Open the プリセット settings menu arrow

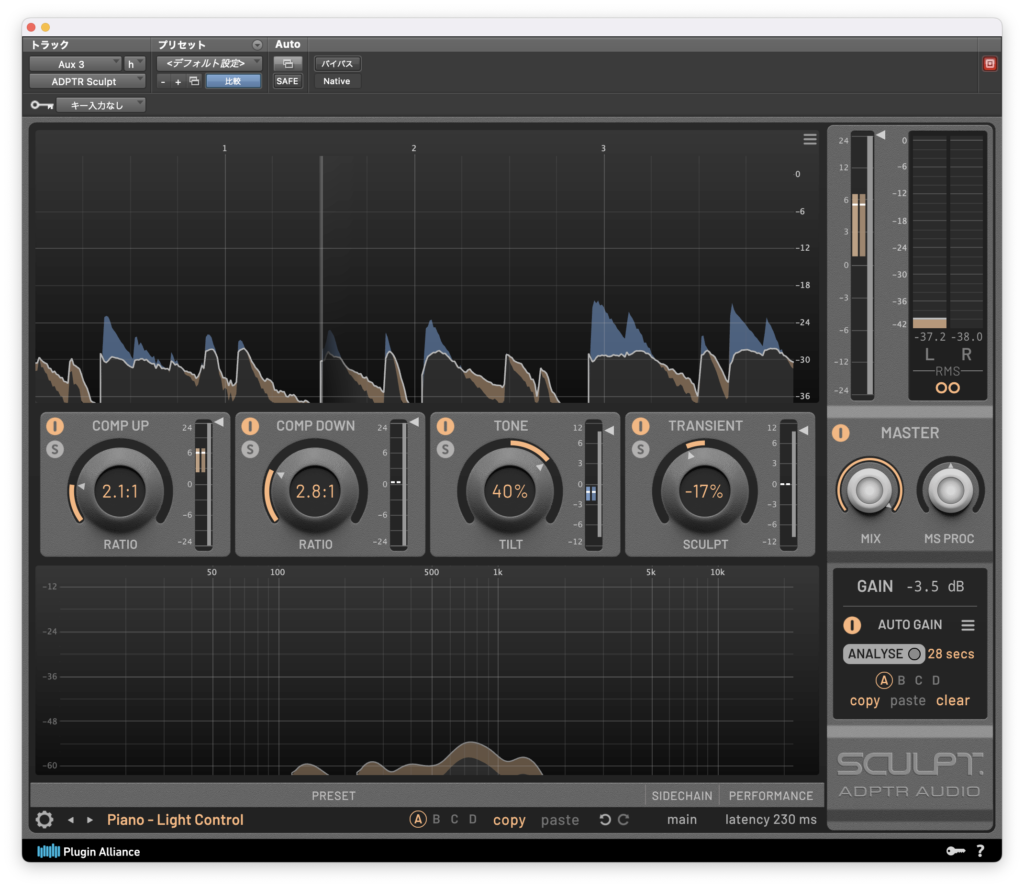[x=257, y=44]
